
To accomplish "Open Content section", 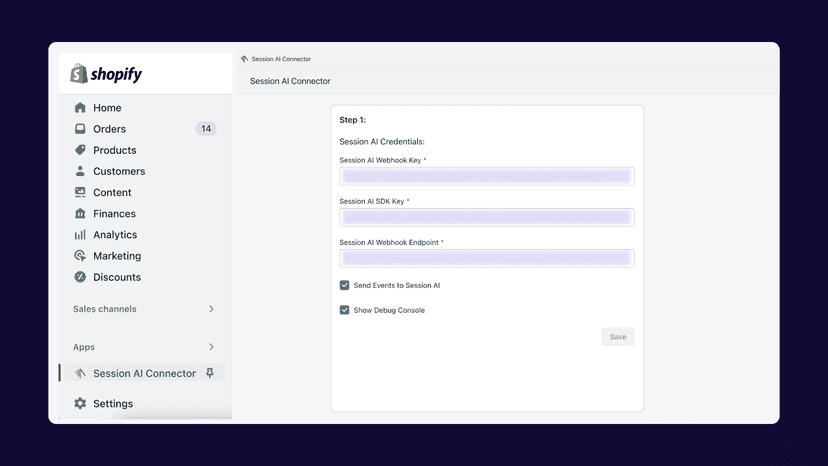I will (x=112, y=192).
